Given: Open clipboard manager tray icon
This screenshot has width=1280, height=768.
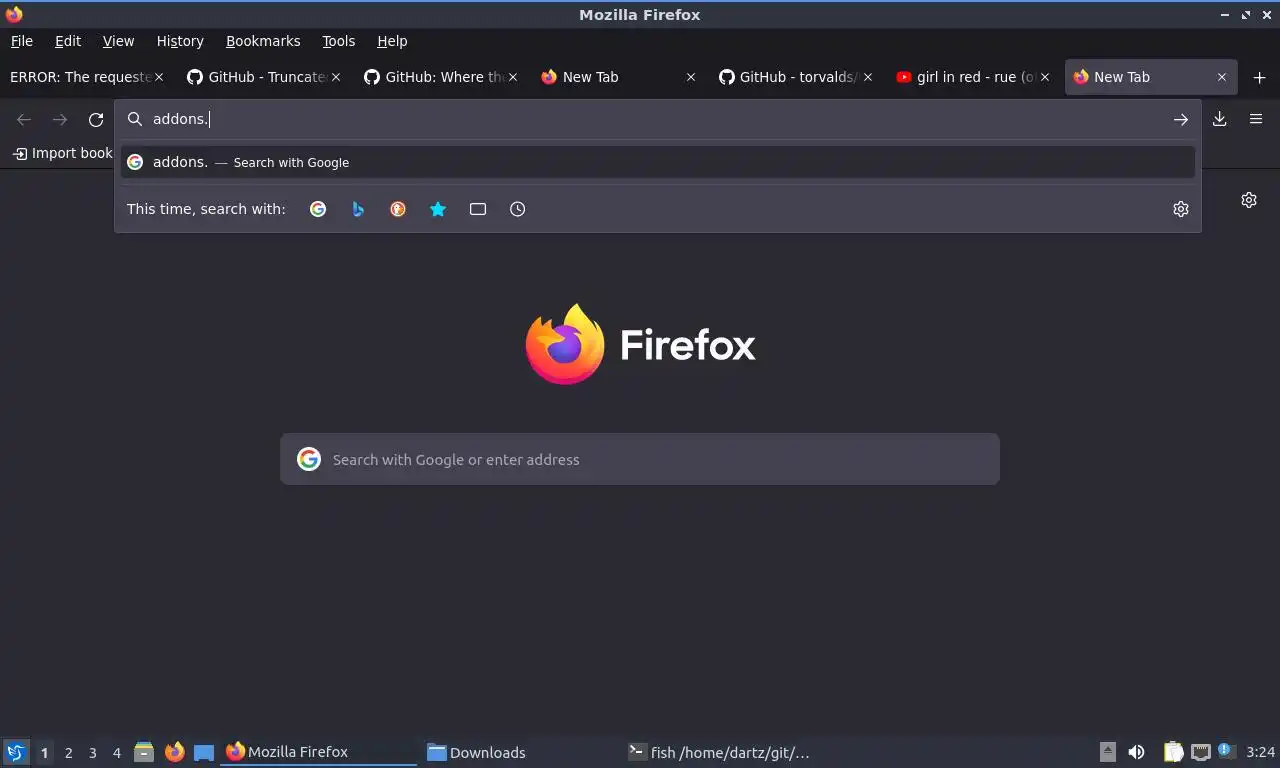Looking at the screenshot, I should (1173, 752).
